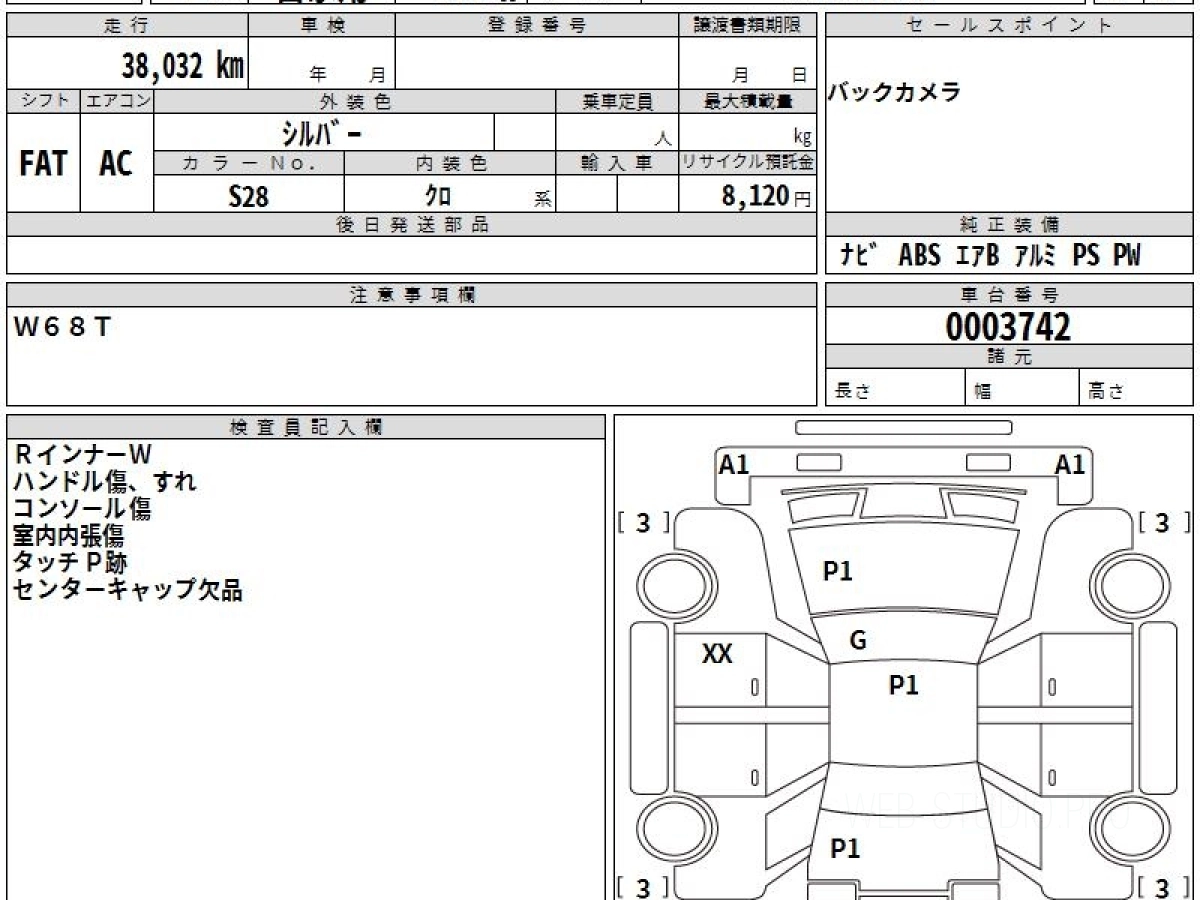This screenshot has width=1200, height=900.
Task: Click the ハンドル傷、すれ note line
Action: pyautogui.click(x=105, y=481)
